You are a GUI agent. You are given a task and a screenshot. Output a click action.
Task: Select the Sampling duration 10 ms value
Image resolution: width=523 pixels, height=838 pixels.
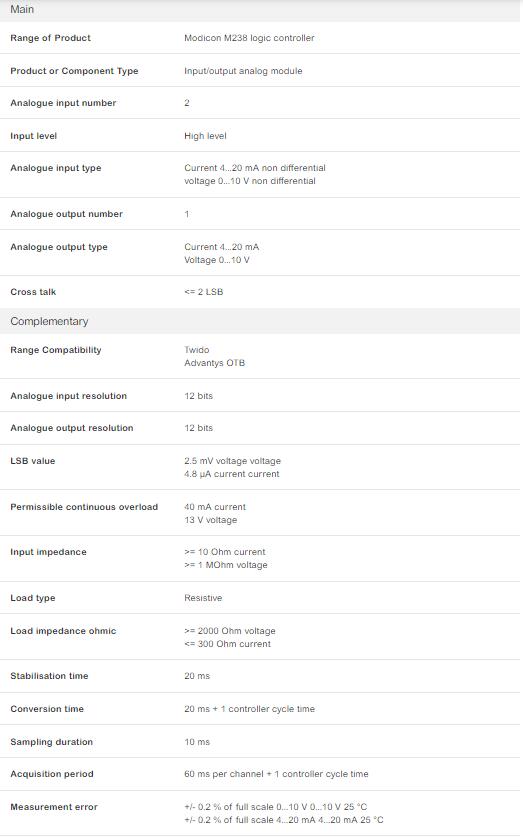pyautogui.click(x=197, y=742)
